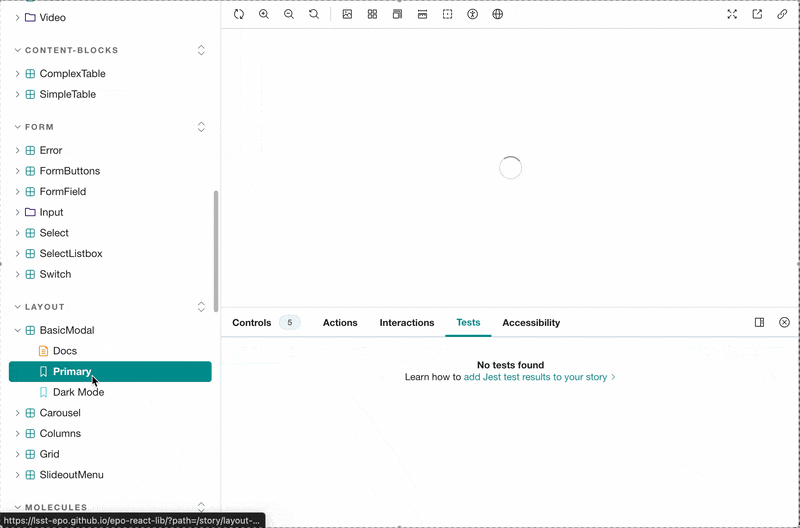Collapse the BasicModal component
Viewport: 800px width, 528px height.
tap(17, 330)
